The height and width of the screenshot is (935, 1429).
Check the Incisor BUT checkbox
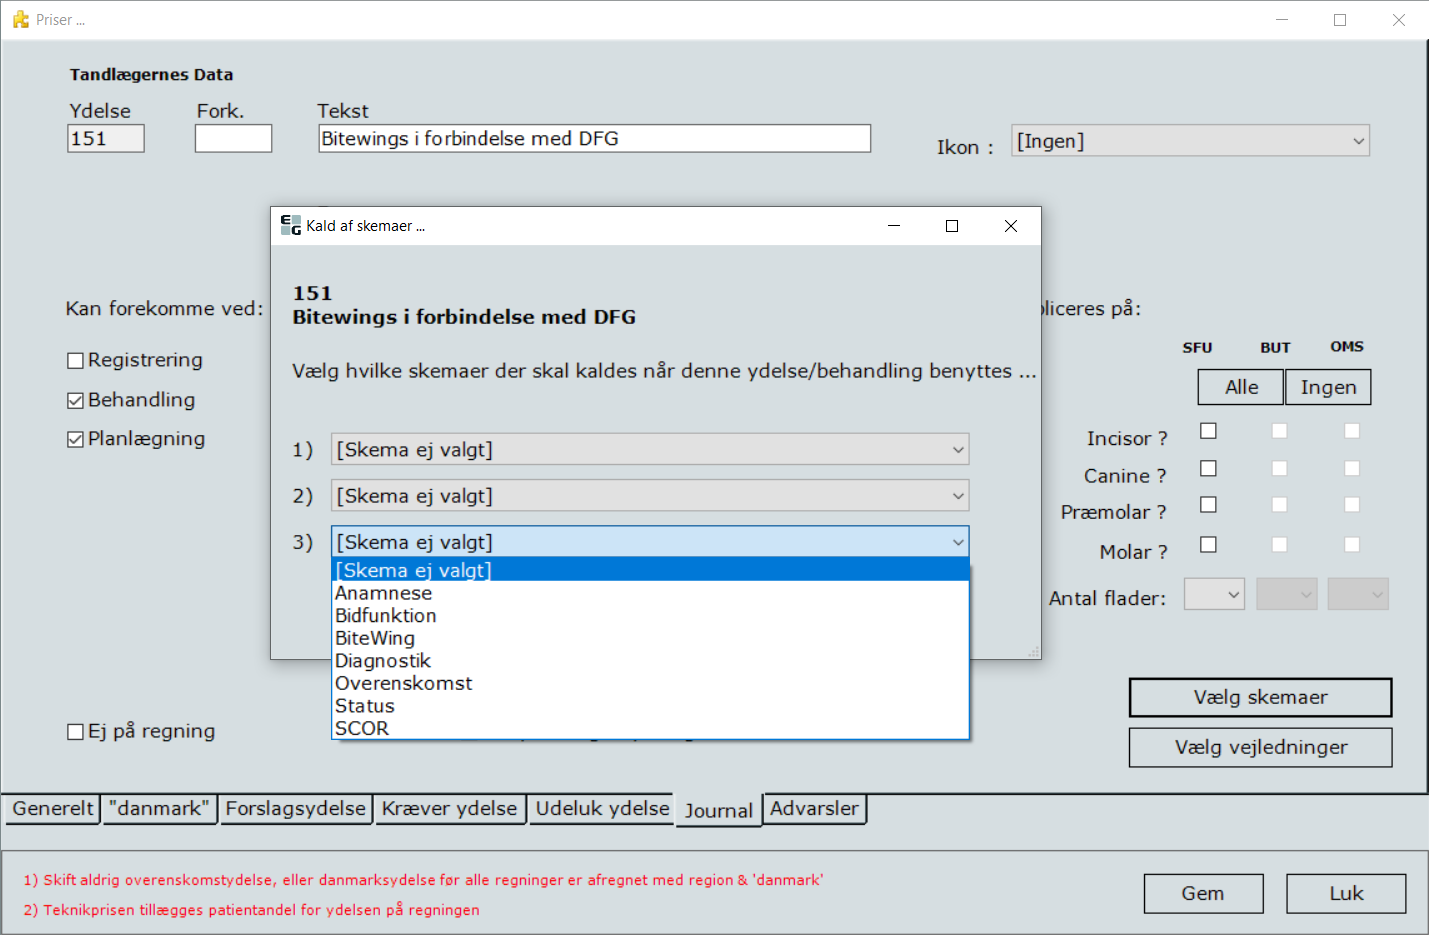pyautogui.click(x=1279, y=431)
